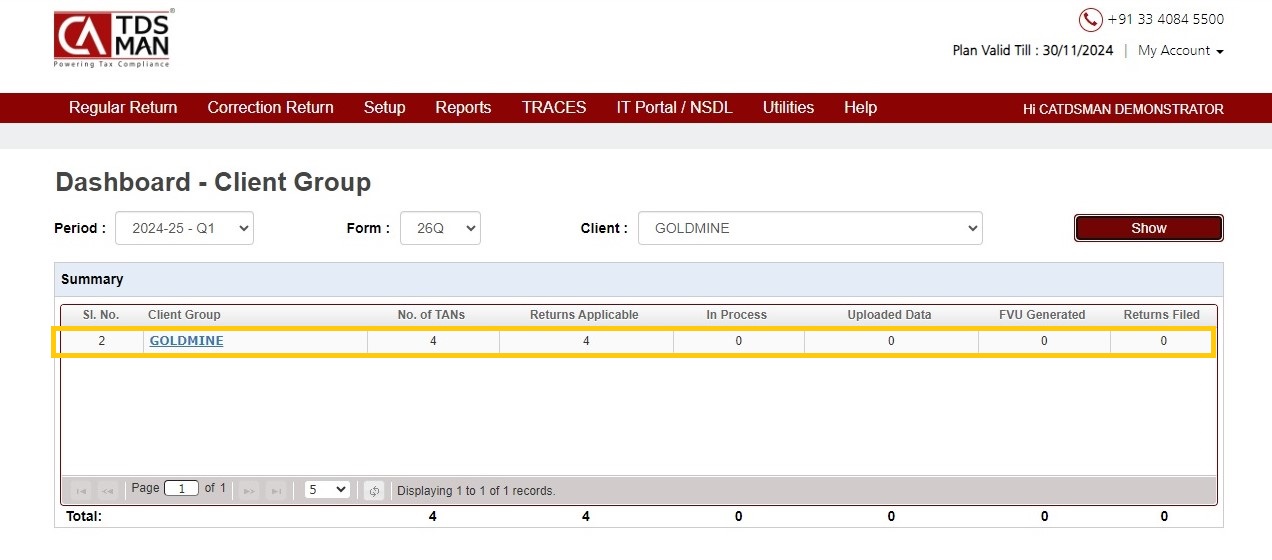The height and width of the screenshot is (560, 1272).
Task: Click the grid refresh icon
Action: point(374,490)
